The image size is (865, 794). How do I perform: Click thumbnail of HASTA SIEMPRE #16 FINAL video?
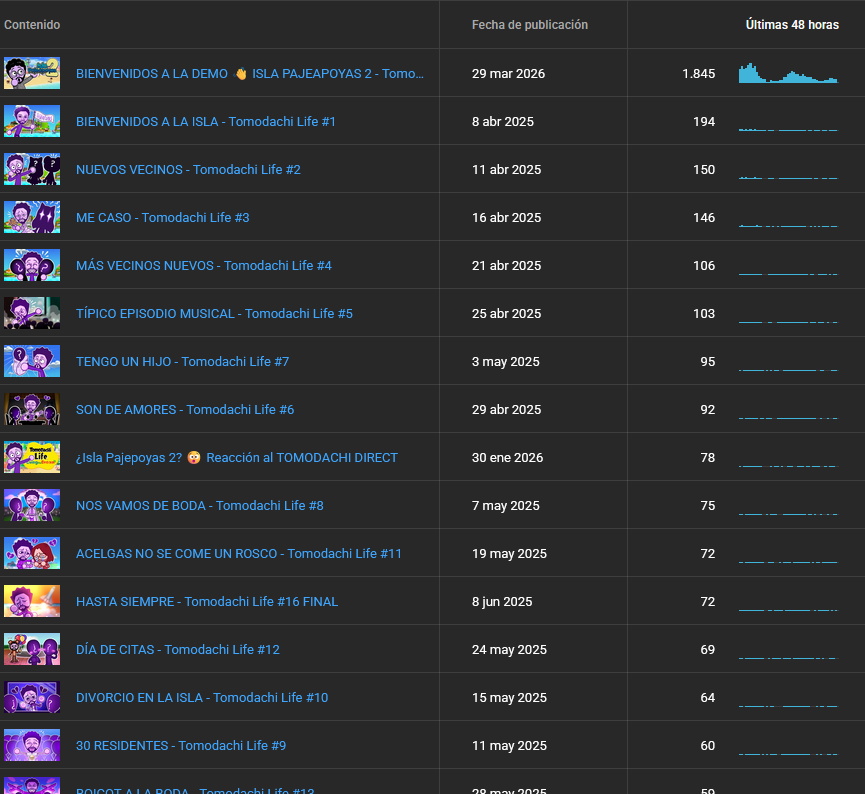(x=32, y=601)
